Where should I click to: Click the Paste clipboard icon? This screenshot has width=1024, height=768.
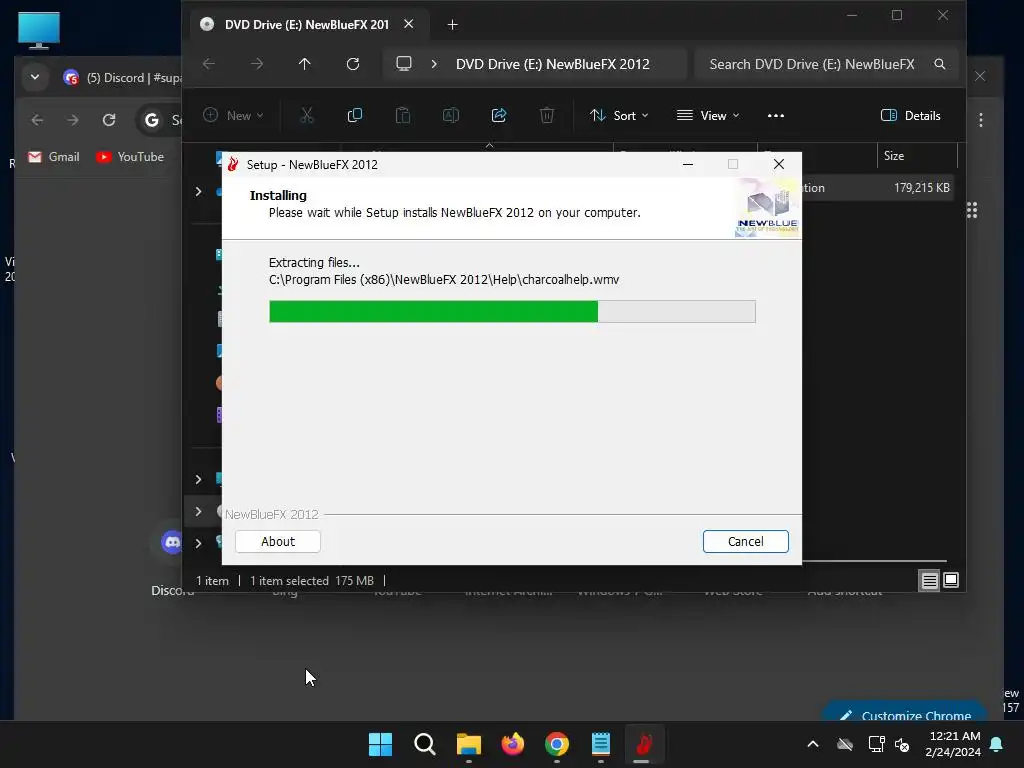pos(403,116)
